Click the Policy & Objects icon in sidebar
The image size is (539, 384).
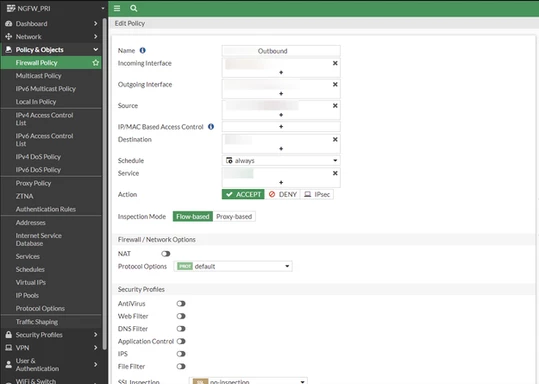(x=9, y=50)
